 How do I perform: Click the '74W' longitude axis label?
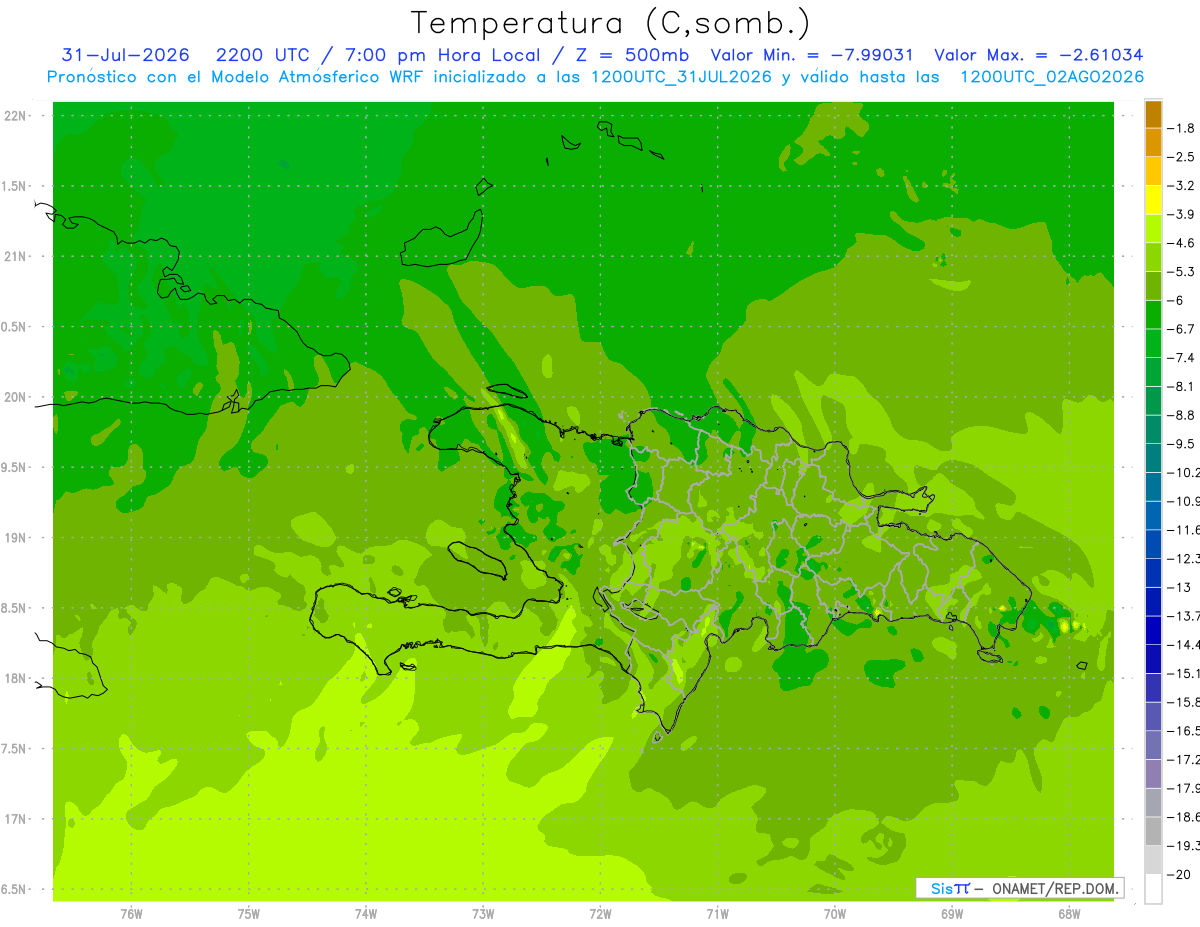366,914
